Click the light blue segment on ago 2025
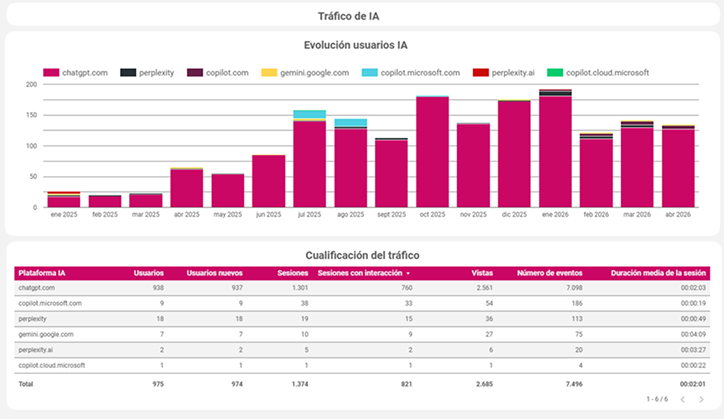The height and width of the screenshot is (419, 724). (350, 122)
